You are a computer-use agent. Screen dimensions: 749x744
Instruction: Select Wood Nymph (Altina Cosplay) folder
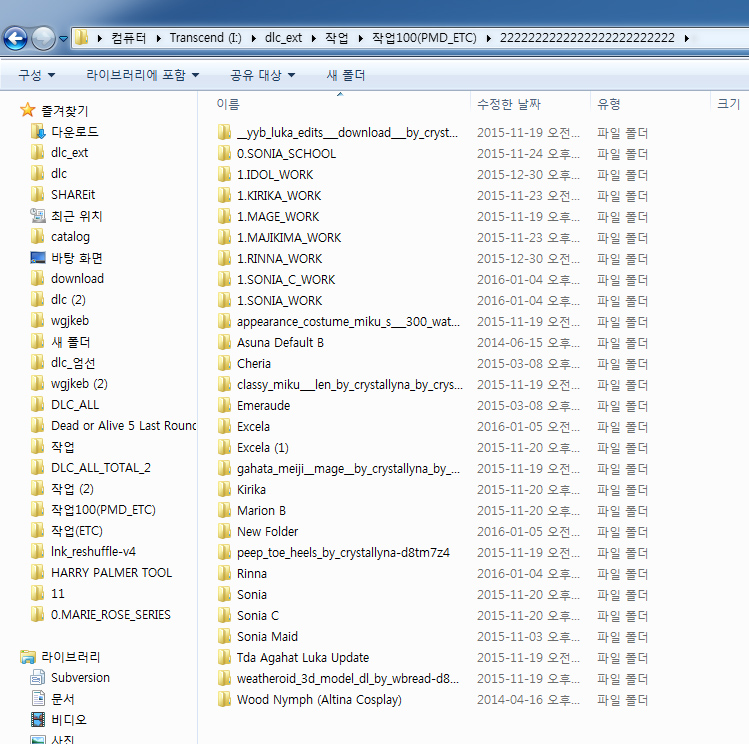tap(318, 700)
